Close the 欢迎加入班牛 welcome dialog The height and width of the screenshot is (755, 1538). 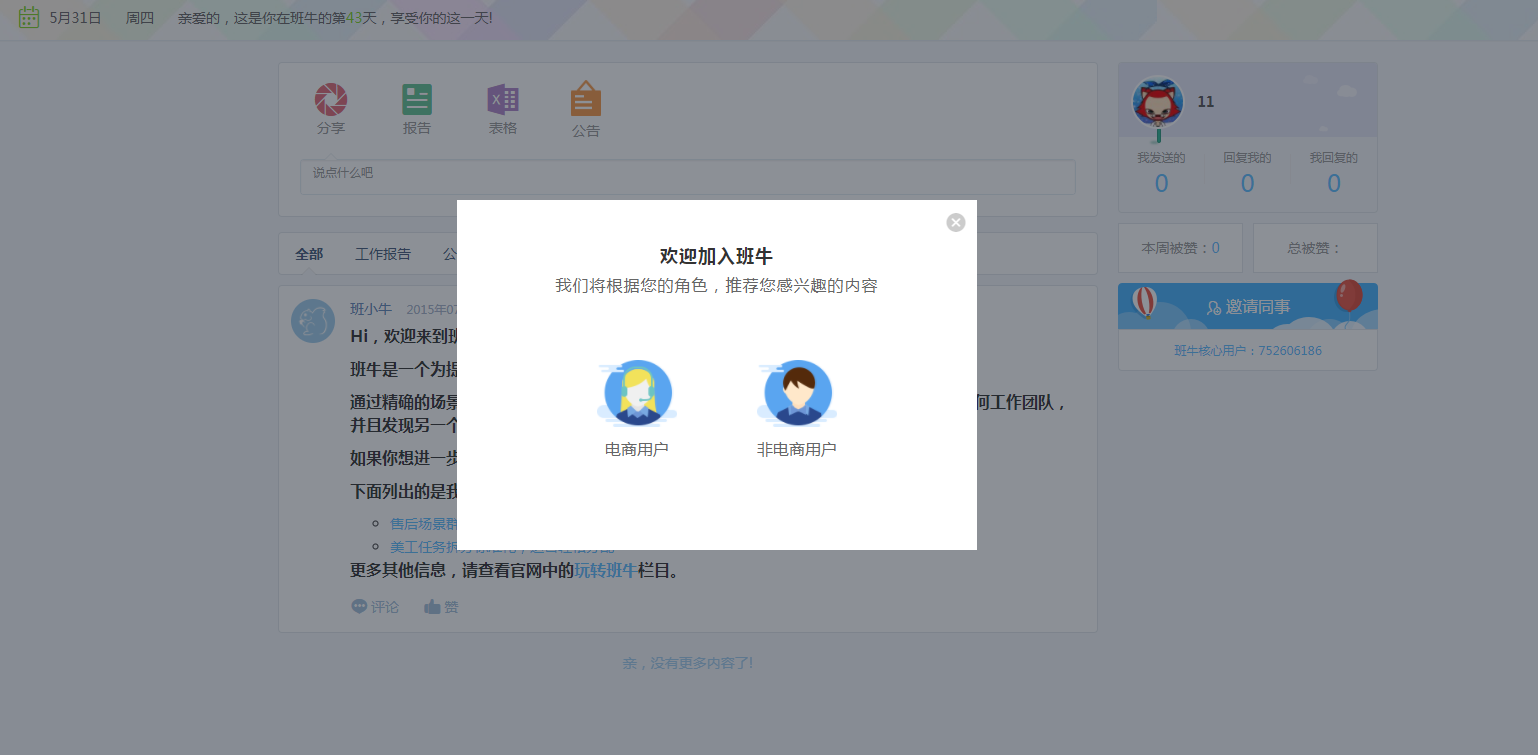(956, 222)
